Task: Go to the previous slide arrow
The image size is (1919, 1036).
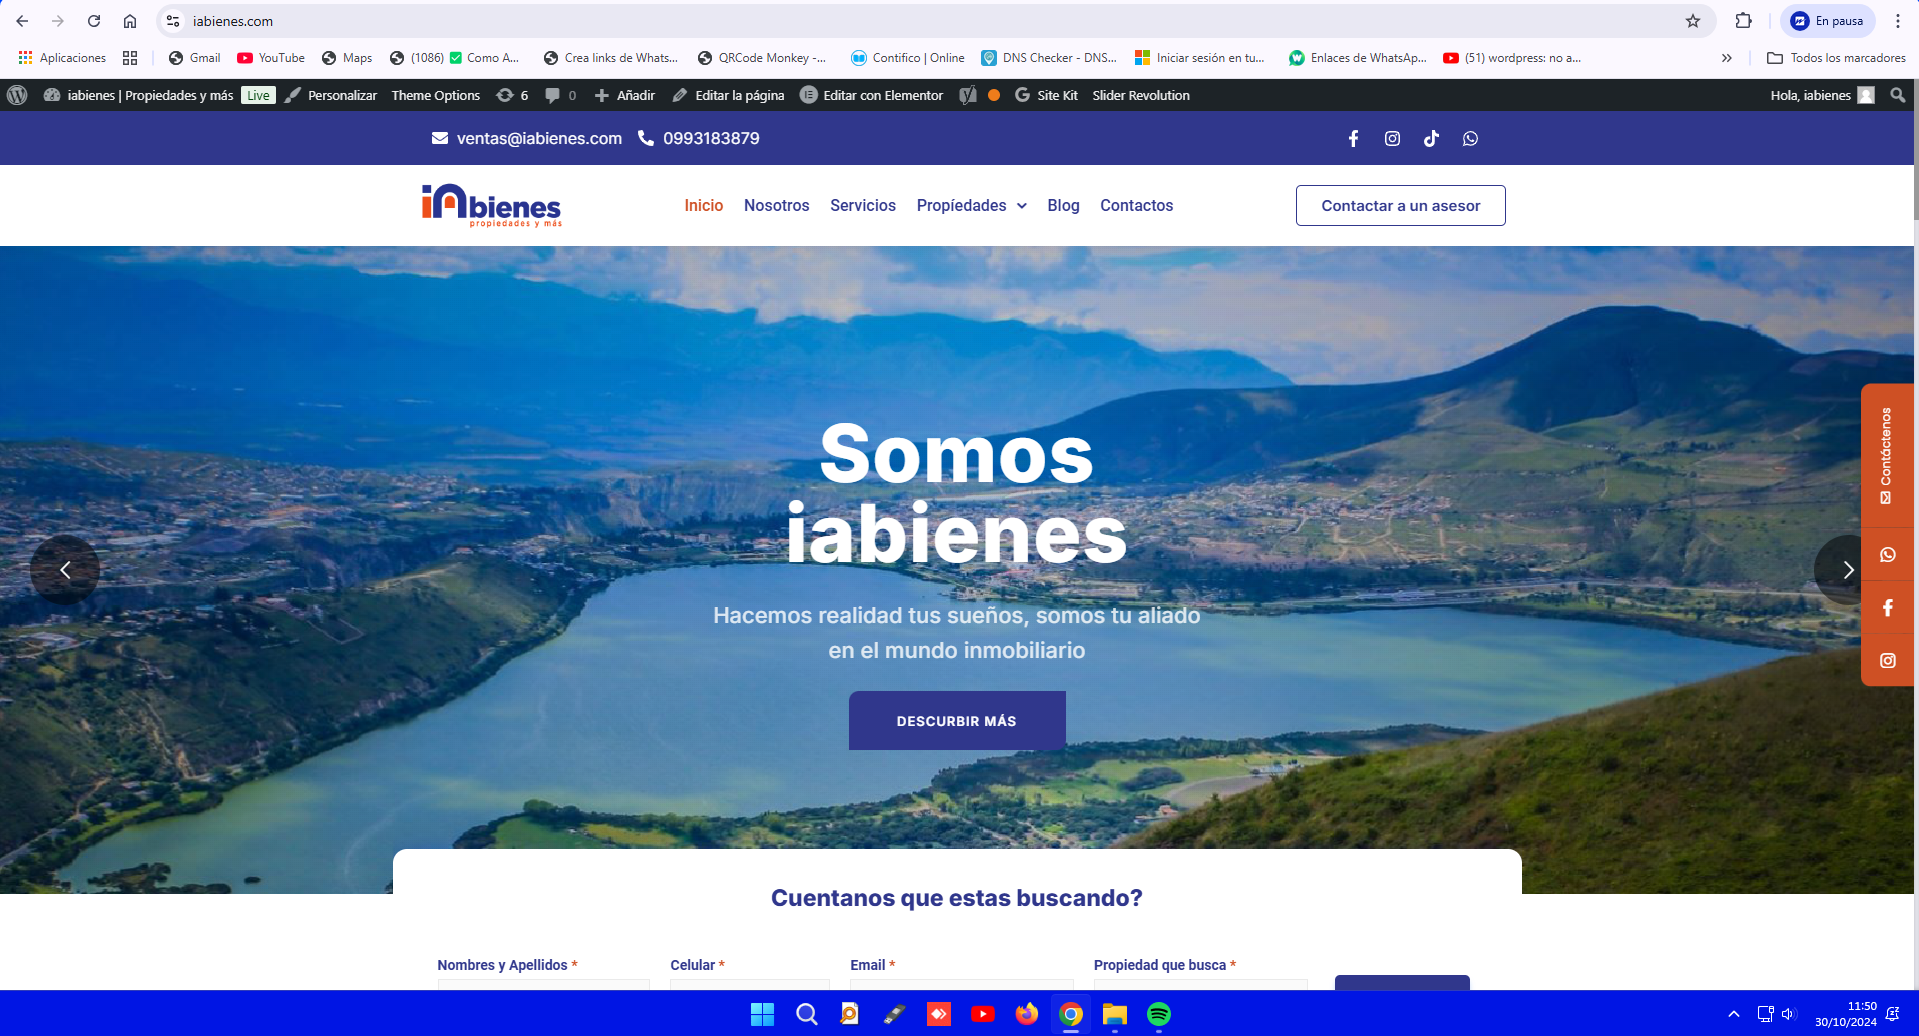Action: (65, 570)
